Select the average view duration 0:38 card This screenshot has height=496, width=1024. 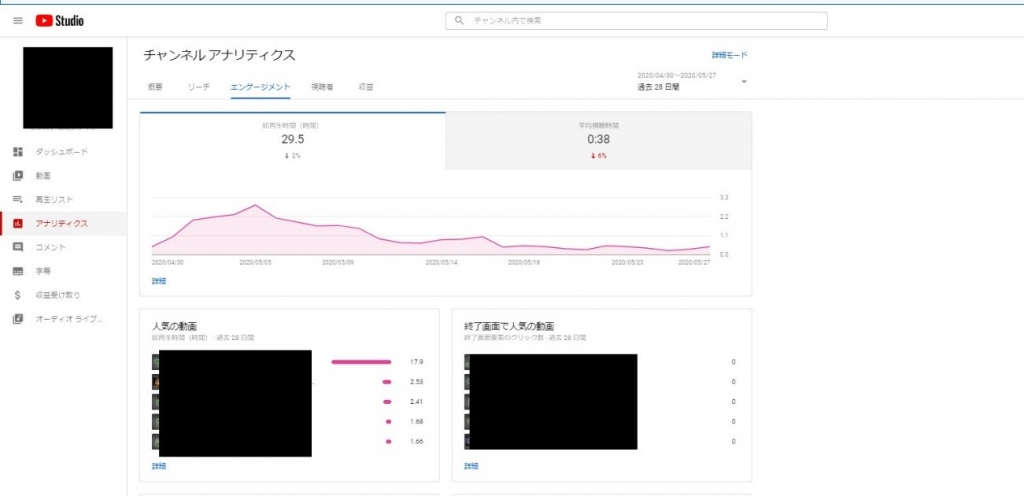598,140
